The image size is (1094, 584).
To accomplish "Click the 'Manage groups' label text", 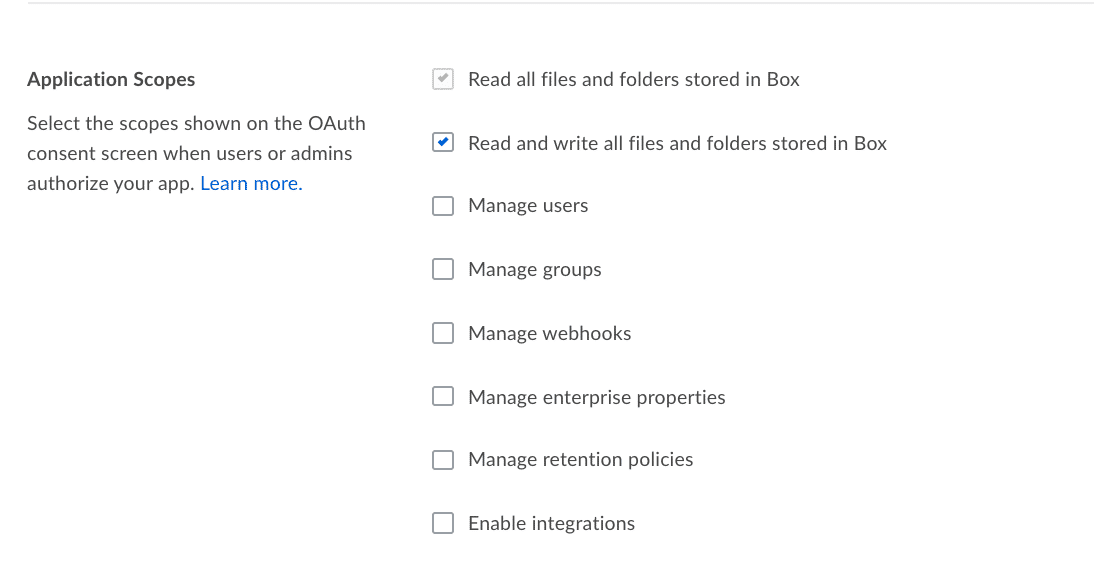I will tap(534, 269).
